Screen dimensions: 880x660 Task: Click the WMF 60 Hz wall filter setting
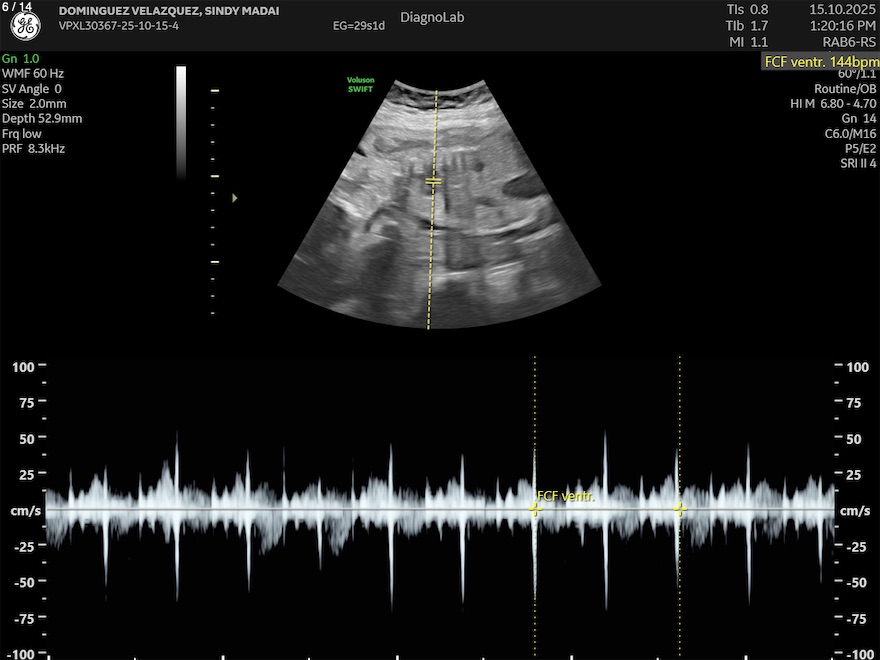(36, 74)
